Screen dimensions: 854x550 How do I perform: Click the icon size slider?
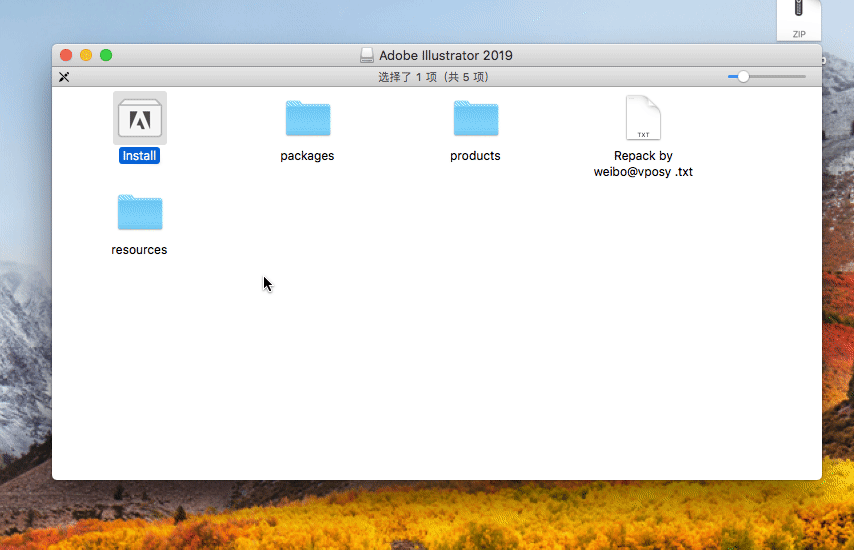767,77
